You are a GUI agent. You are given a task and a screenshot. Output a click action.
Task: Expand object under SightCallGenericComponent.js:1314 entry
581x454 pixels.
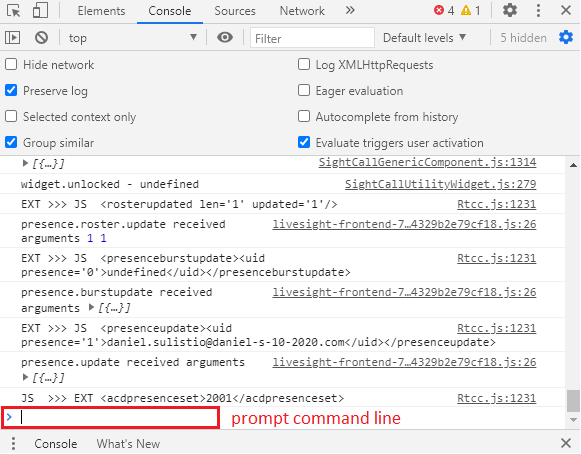(x=25, y=163)
